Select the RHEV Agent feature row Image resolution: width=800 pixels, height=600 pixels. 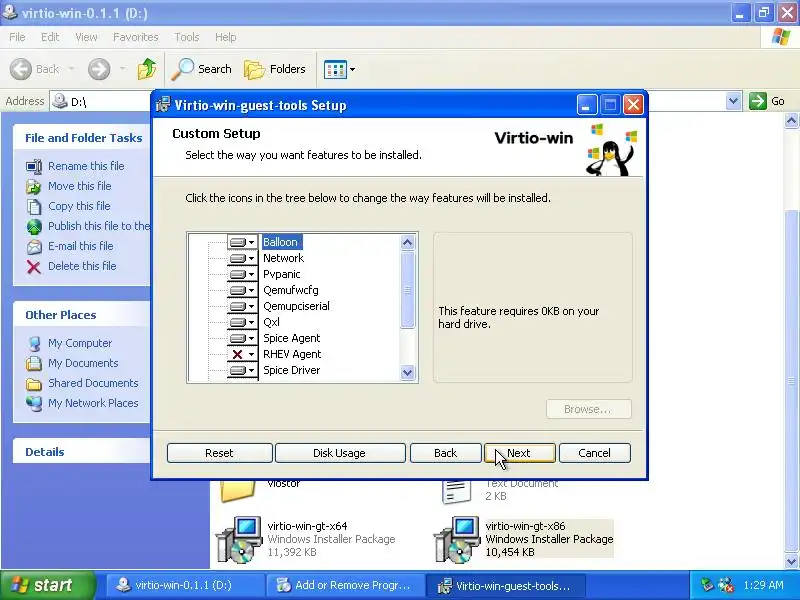click(292, 354)
